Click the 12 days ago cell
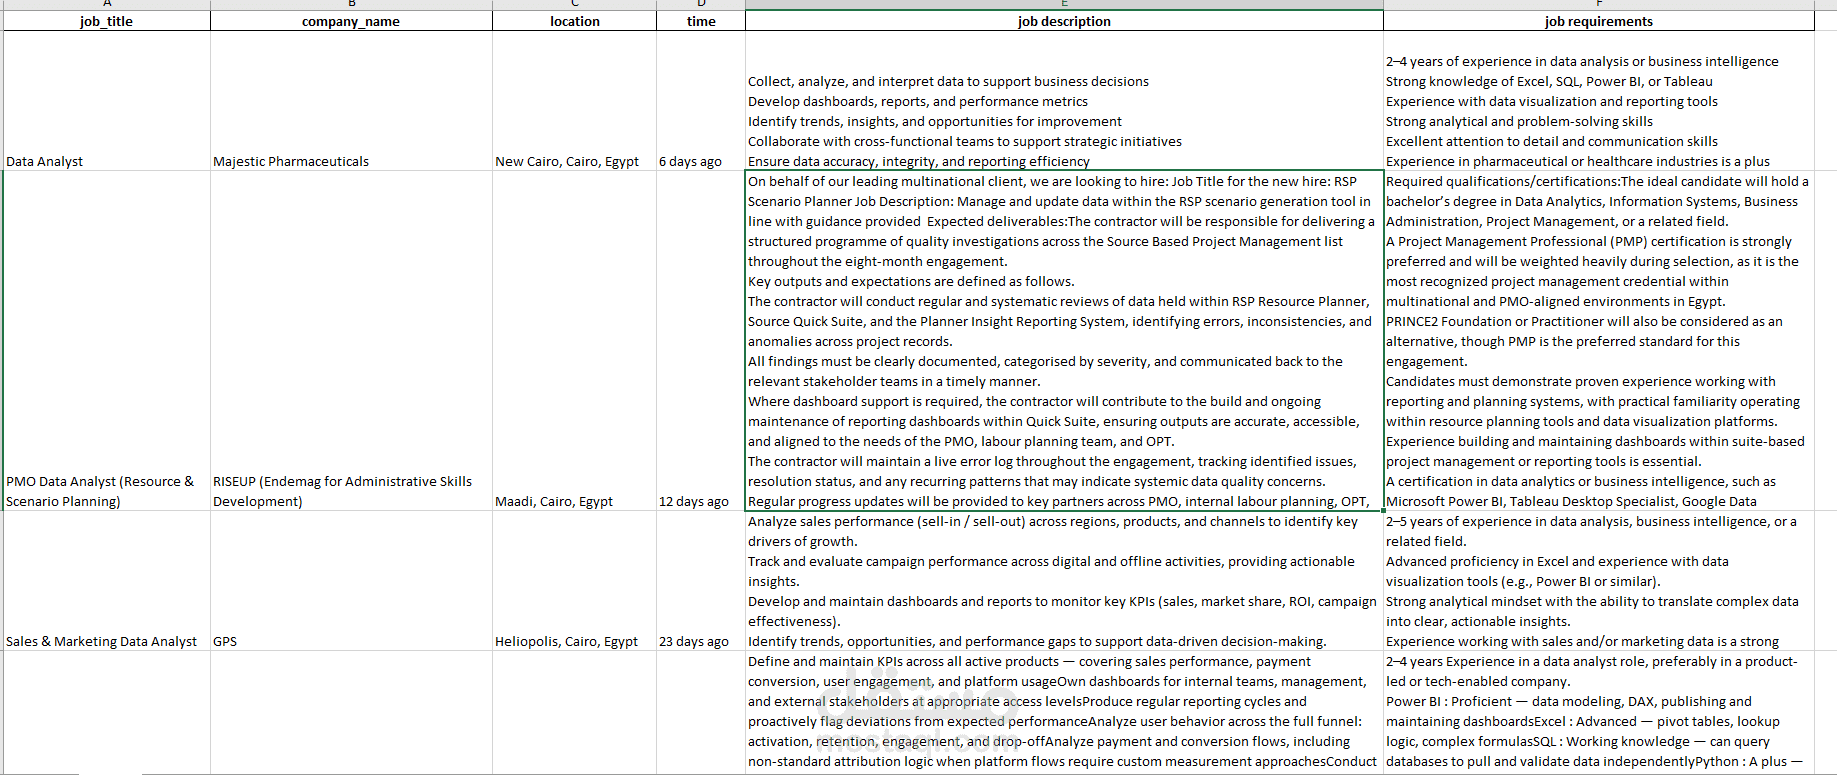Viewport: 1837px width, 775px height. coord(701,341)
